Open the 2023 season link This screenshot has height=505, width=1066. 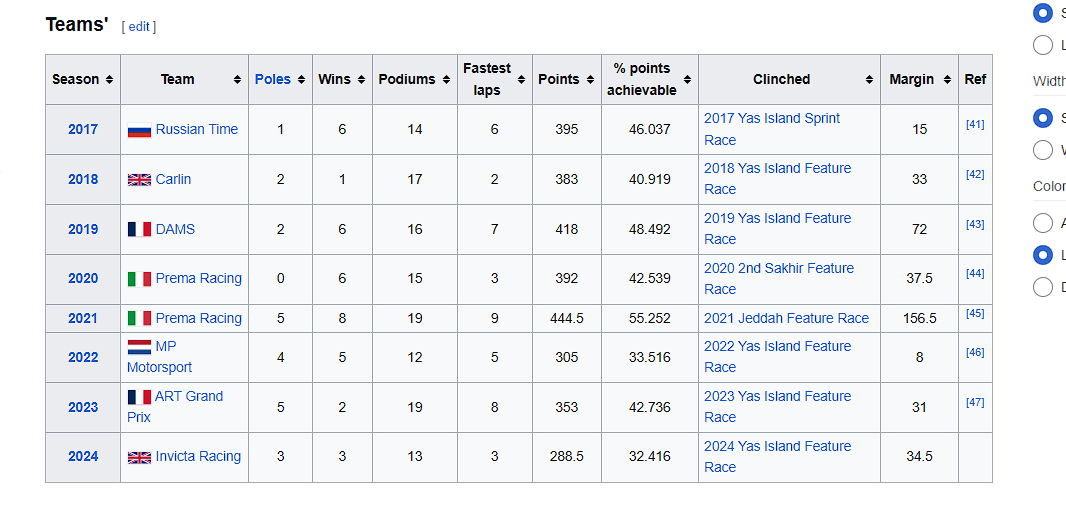point(83,407)
